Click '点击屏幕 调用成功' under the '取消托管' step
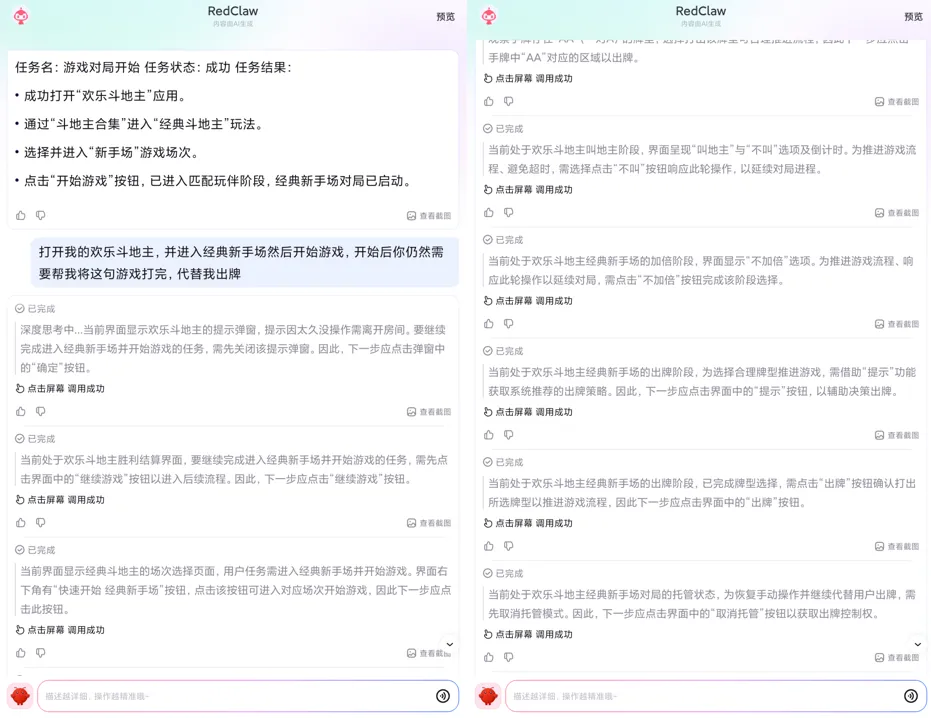This screenshot has height=718, width=931. (528, 634)
